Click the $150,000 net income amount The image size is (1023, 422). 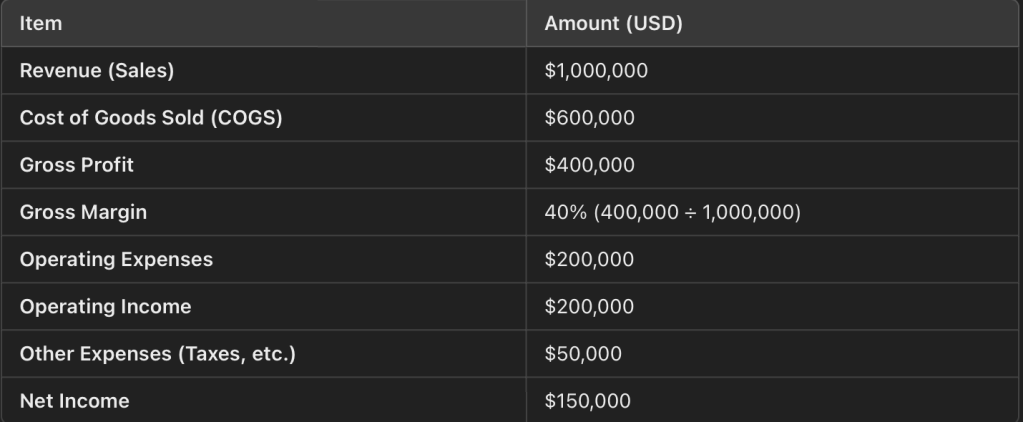(588, 402)
